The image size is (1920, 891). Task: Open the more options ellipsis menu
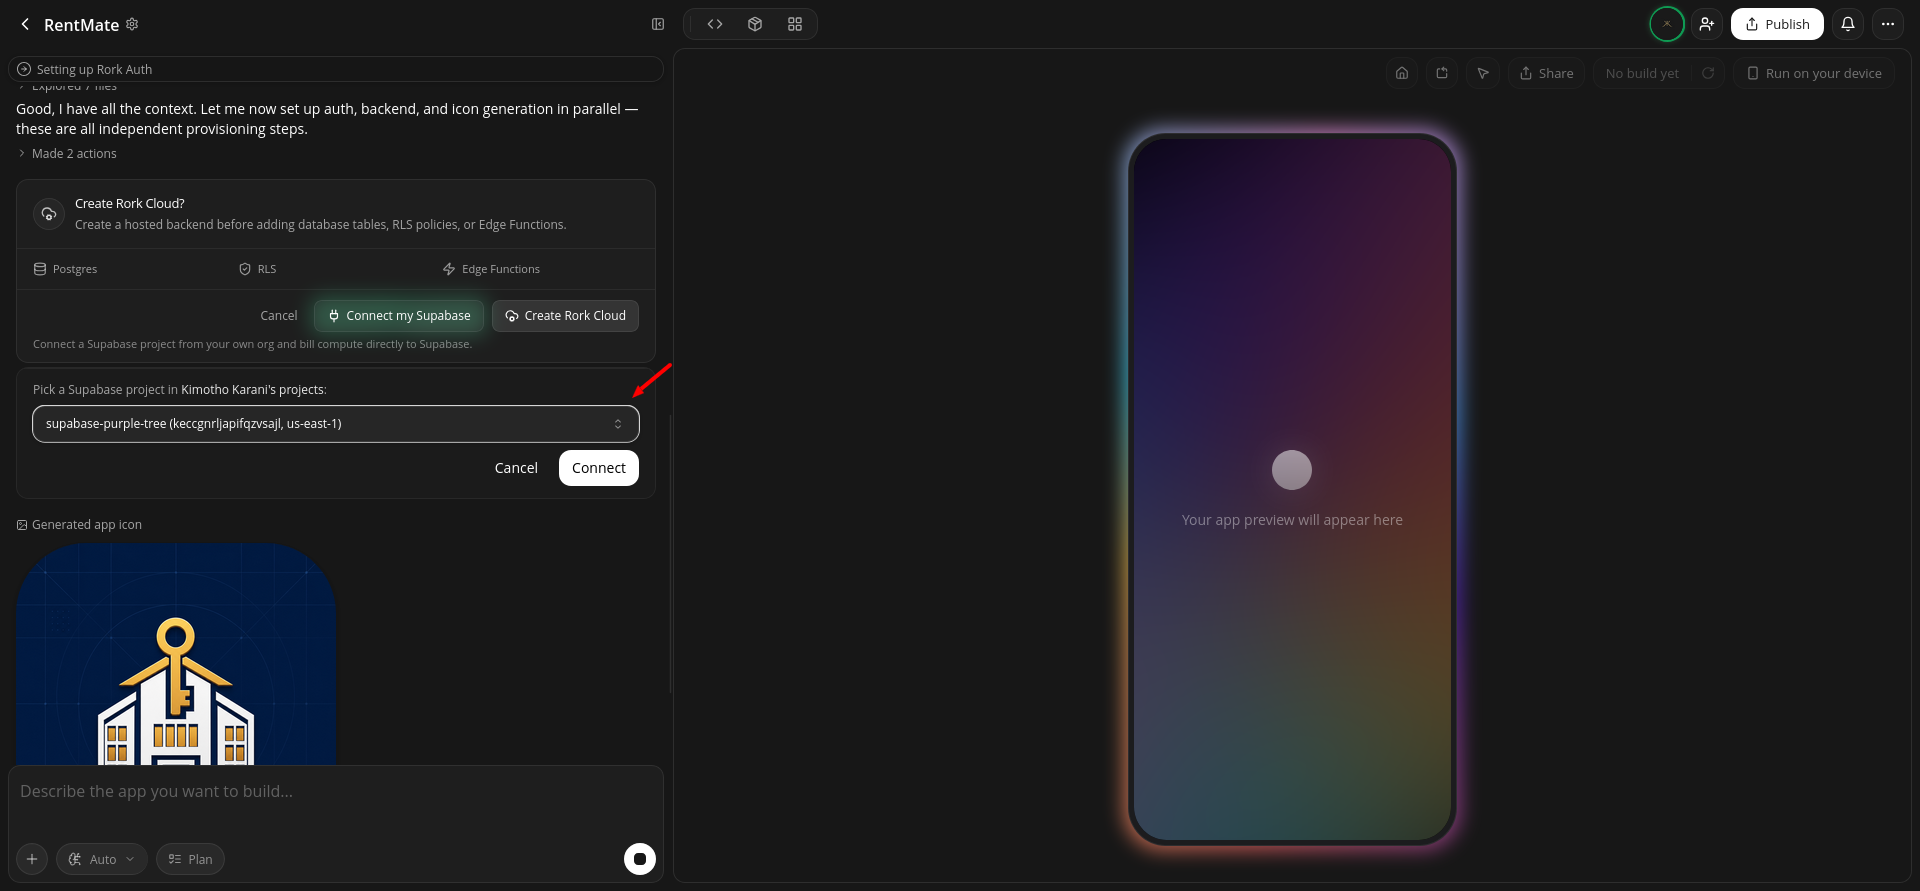[1888, 24]
